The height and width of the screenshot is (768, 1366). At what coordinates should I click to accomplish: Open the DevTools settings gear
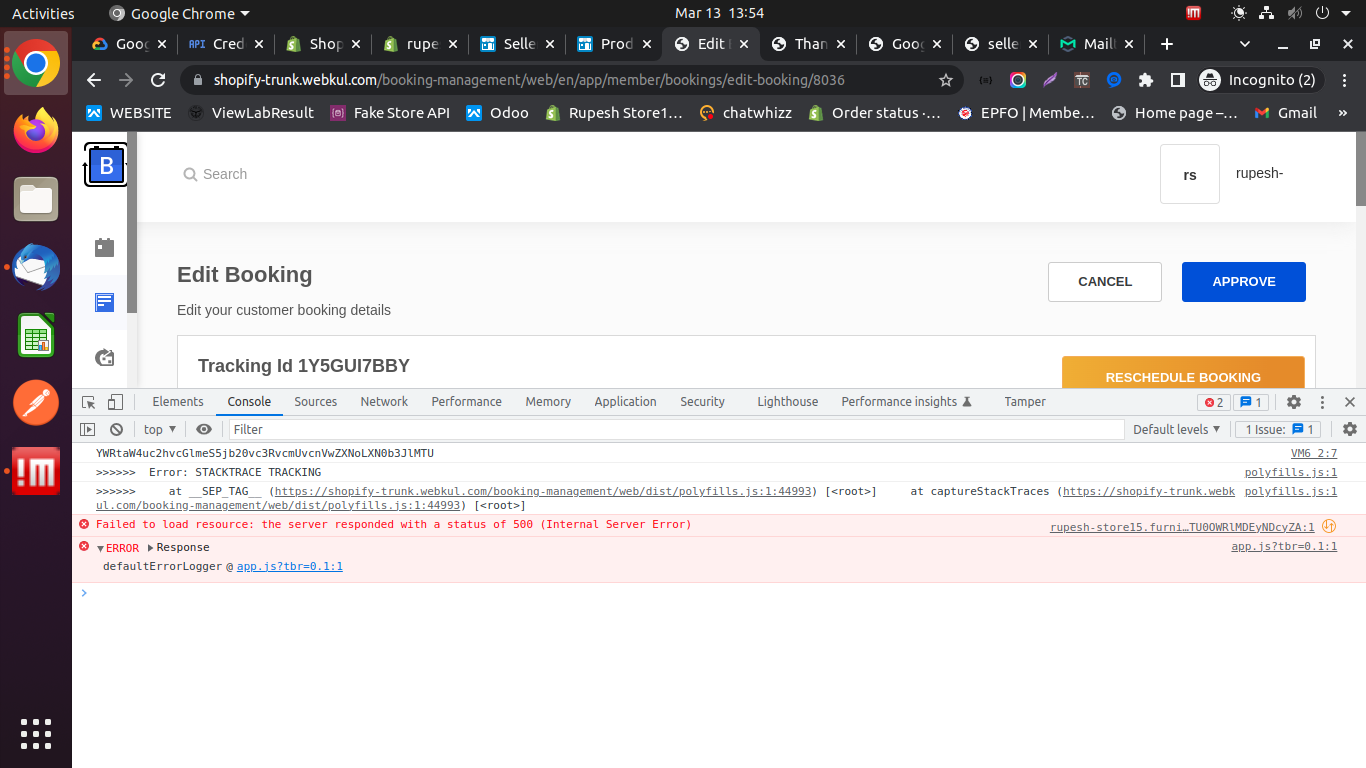point(1294,402)
